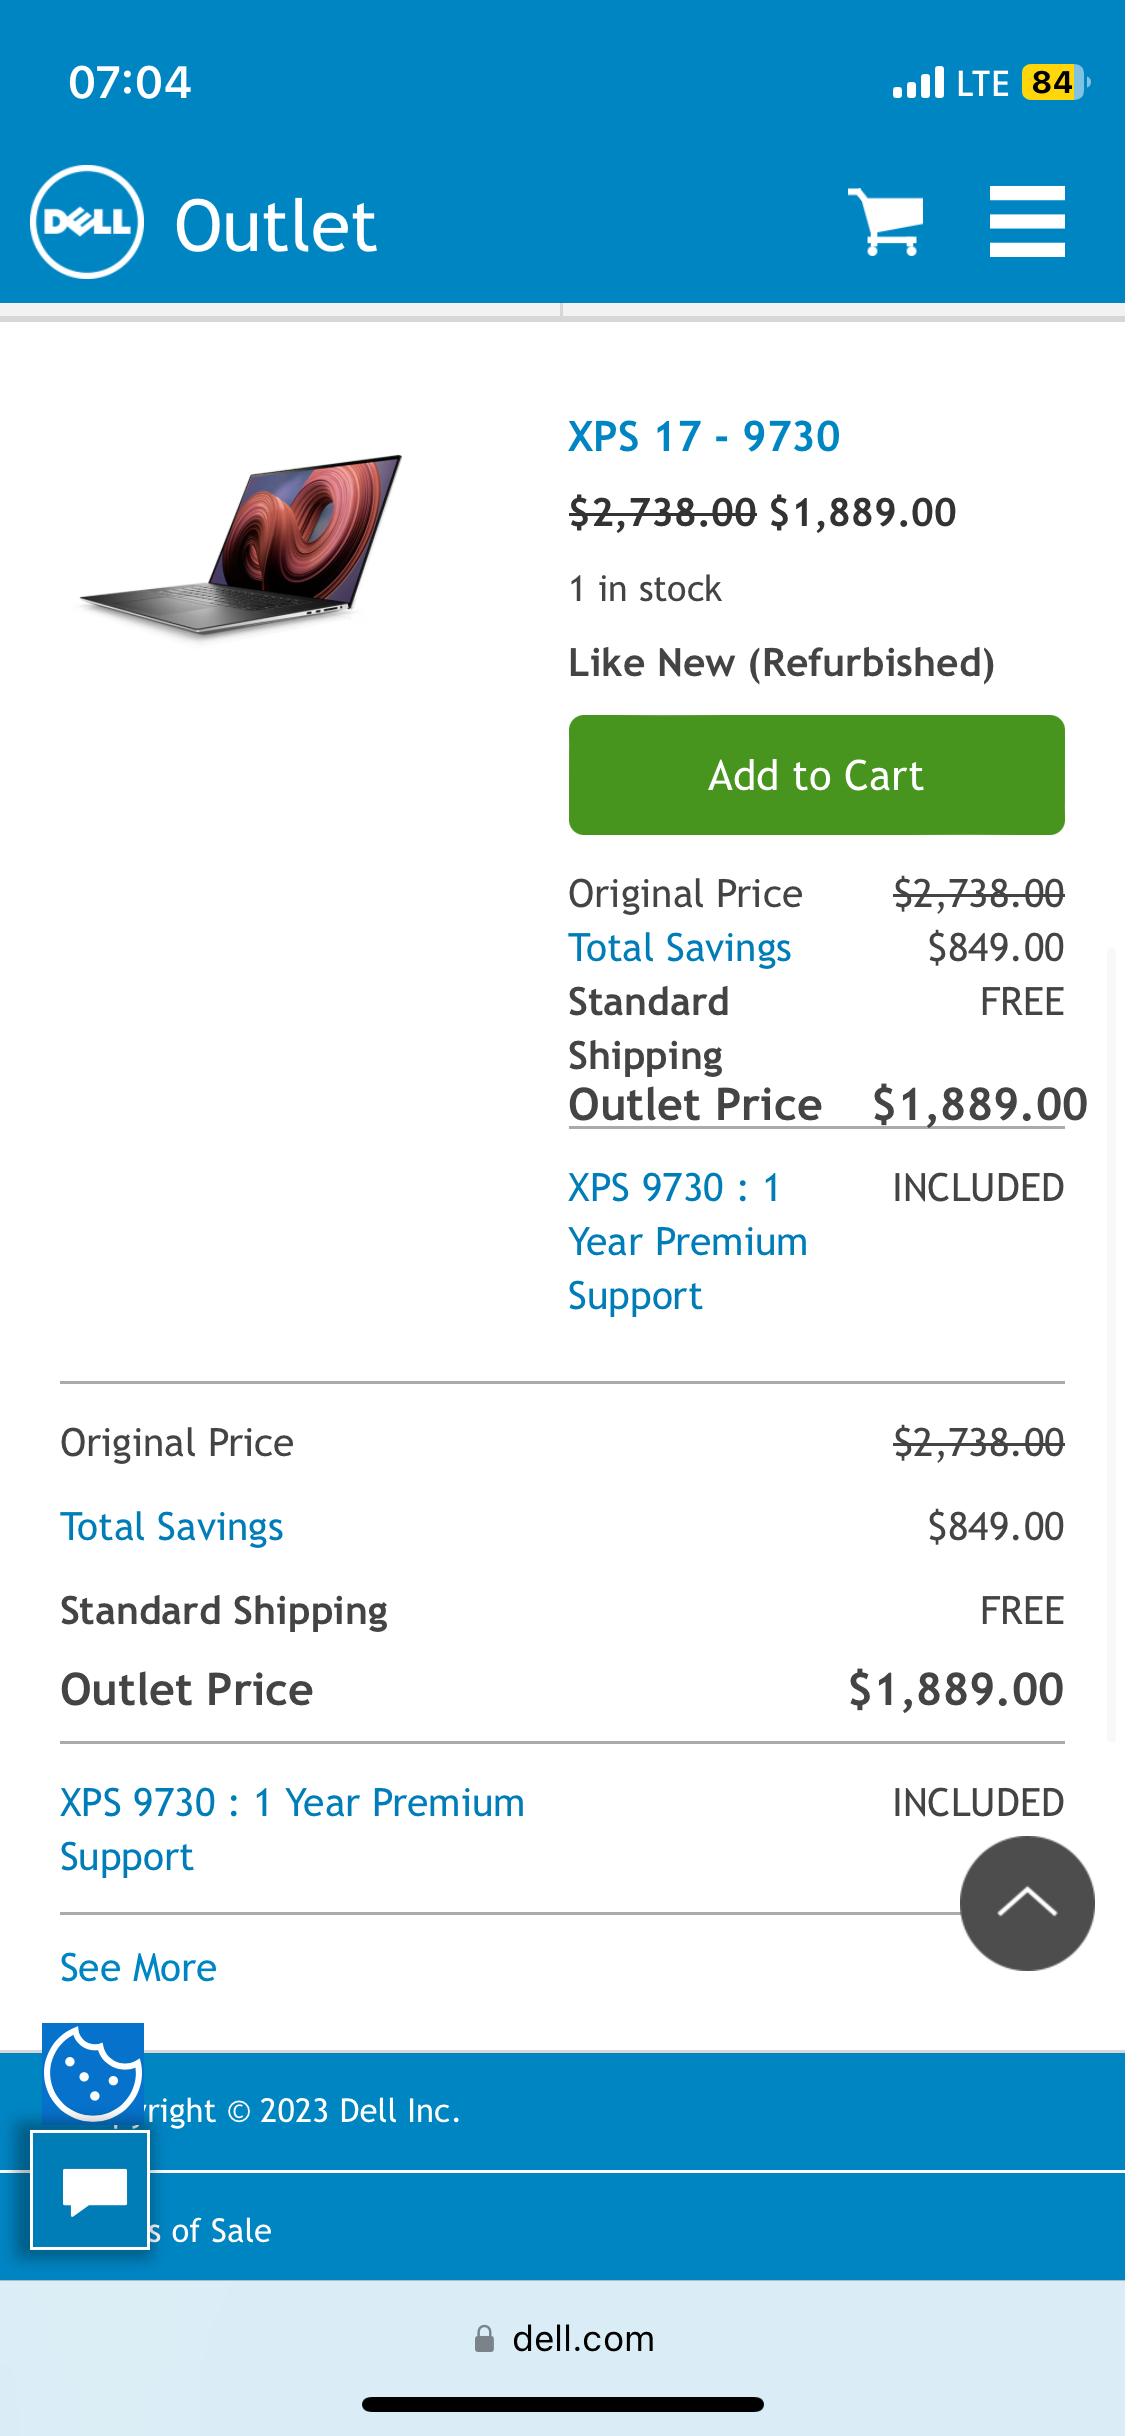Open Terms of Sale footer link
Screen dimensions: 1125x2436
[215, 2230]
